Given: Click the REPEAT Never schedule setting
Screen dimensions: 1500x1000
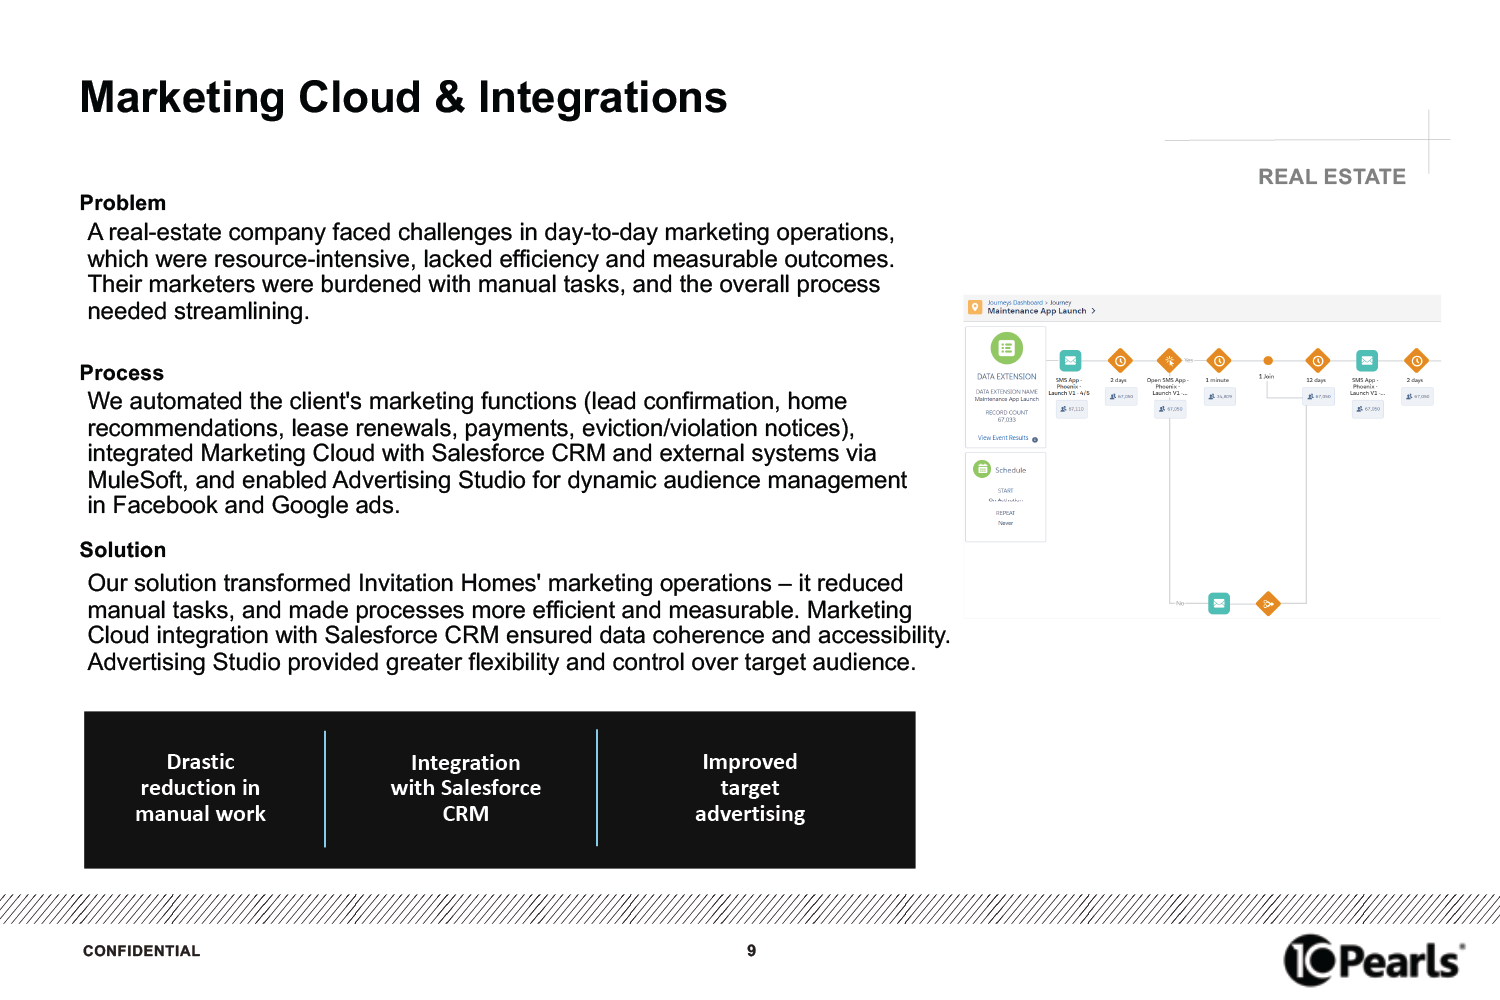Looking at the screenshot, I should [x=1005, y=518].
